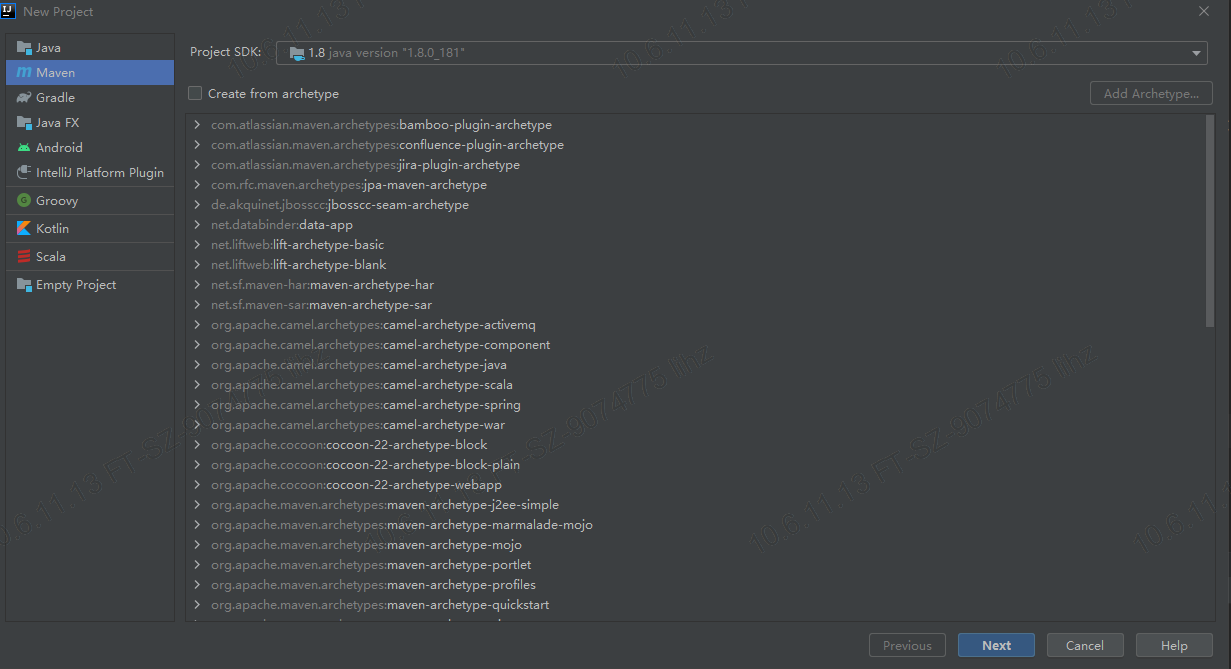This screenshot has width=1231, height=669.
Task: Open the Project SDK dropdown arrow
Action: (1196, 53)
